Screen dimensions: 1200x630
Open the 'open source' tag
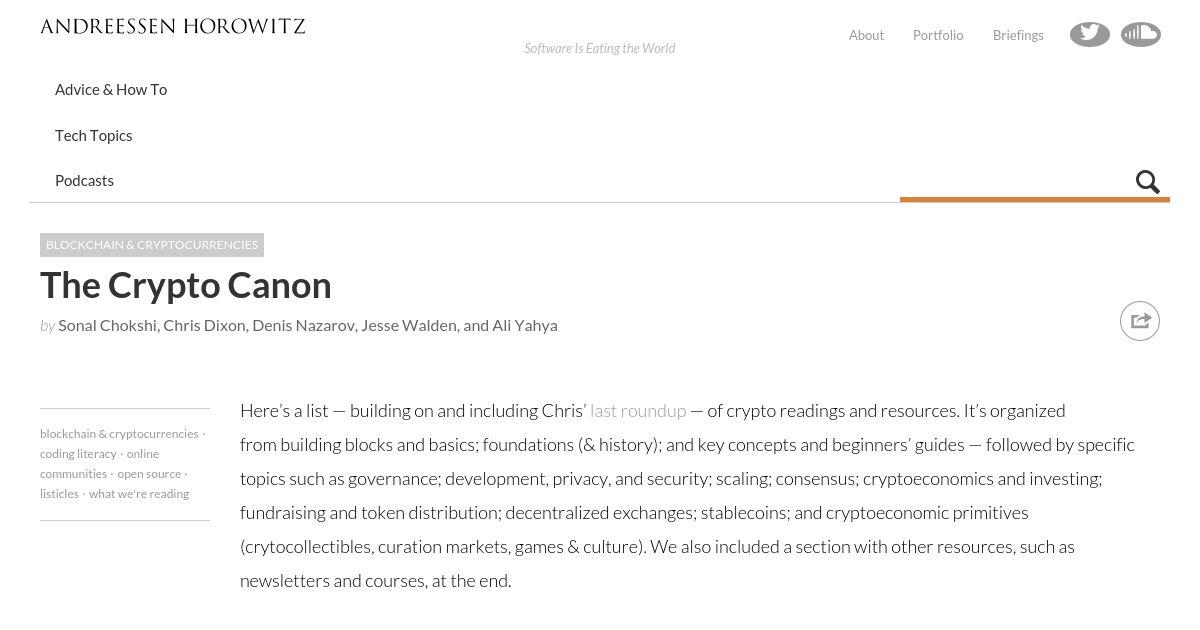(x=149, y=474)
